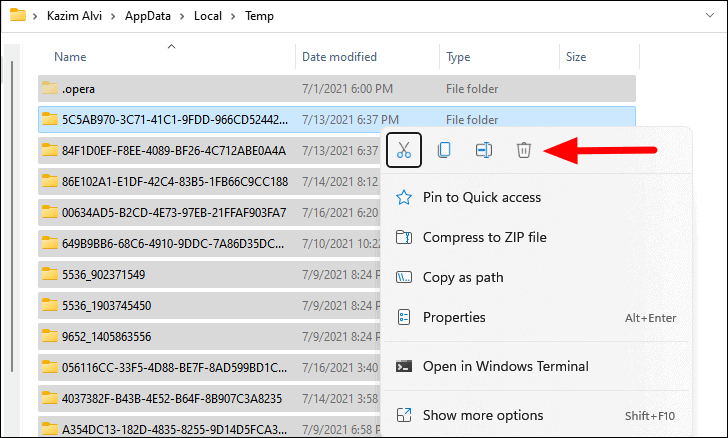Open Properties from context menu
The height and width of the screenshot is (438, 728).
point(454,317)
